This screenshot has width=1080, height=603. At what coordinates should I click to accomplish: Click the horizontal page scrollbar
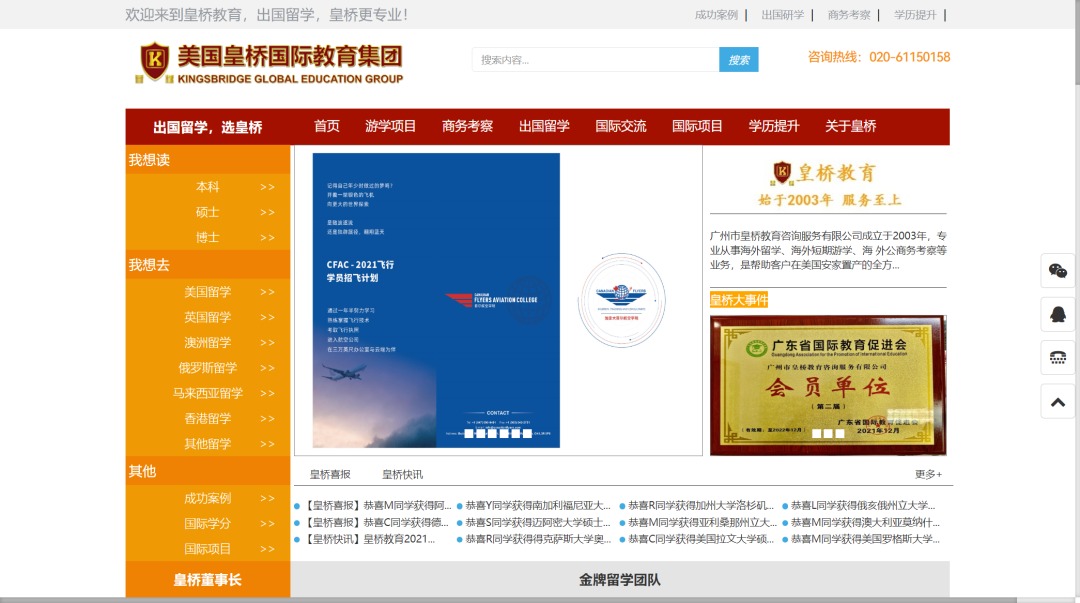[x=508, y=600]
